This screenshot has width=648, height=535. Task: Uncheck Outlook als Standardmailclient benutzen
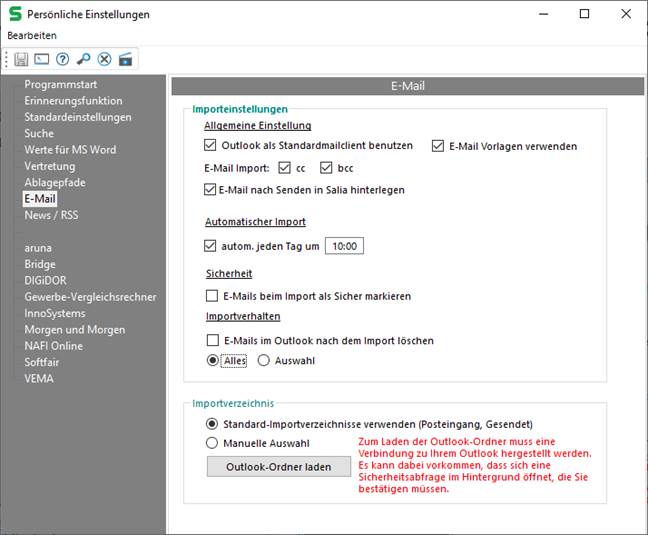coord(211,146)
